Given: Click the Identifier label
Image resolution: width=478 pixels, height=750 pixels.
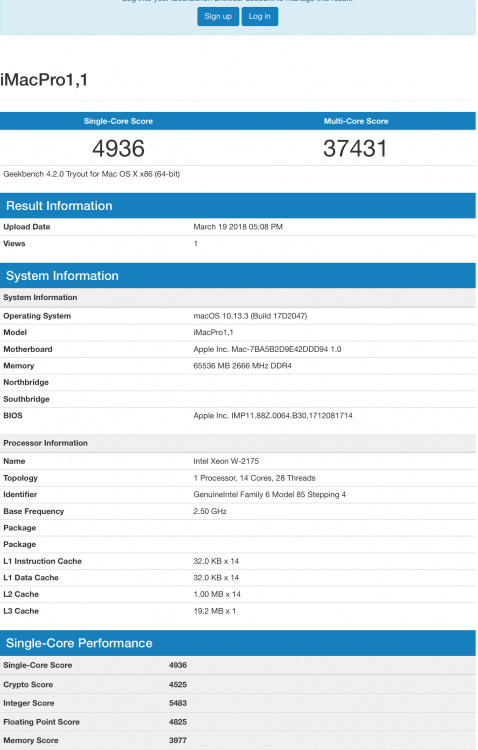Looking at the screenshot, I should [20, 495].
